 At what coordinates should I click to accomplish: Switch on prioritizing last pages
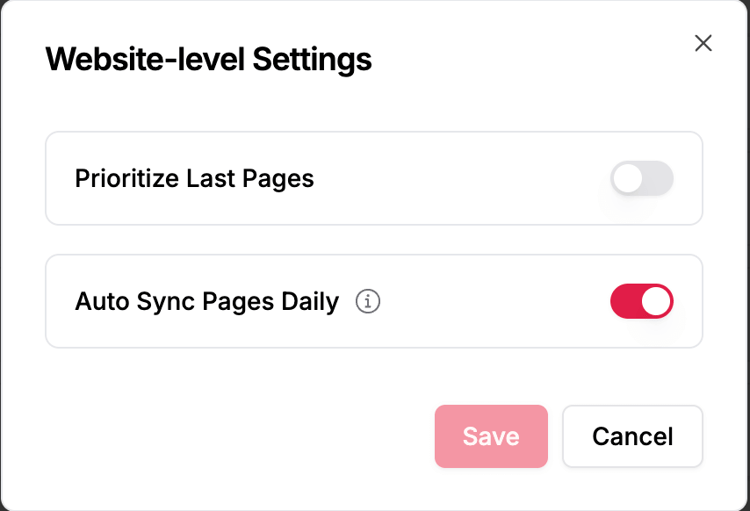(641, 179)
